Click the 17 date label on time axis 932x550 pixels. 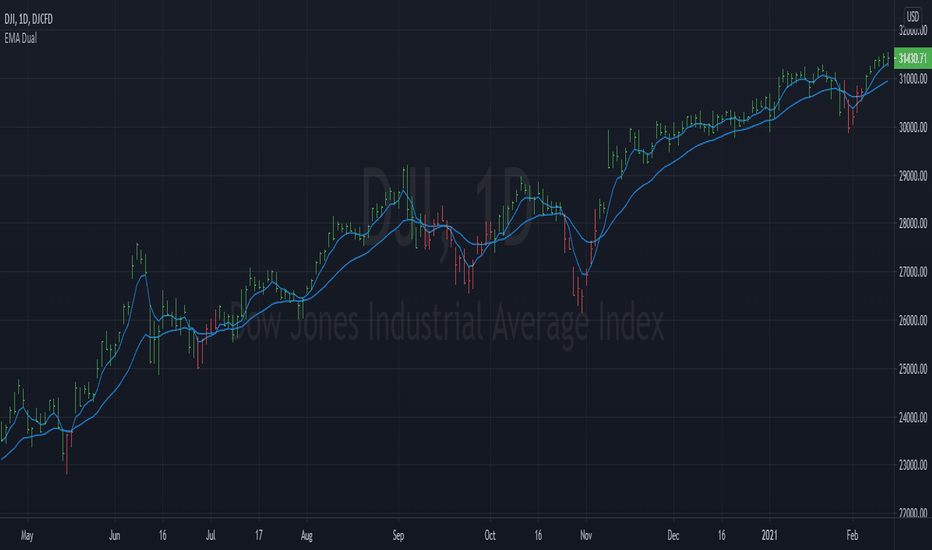[x=259, y=536]
